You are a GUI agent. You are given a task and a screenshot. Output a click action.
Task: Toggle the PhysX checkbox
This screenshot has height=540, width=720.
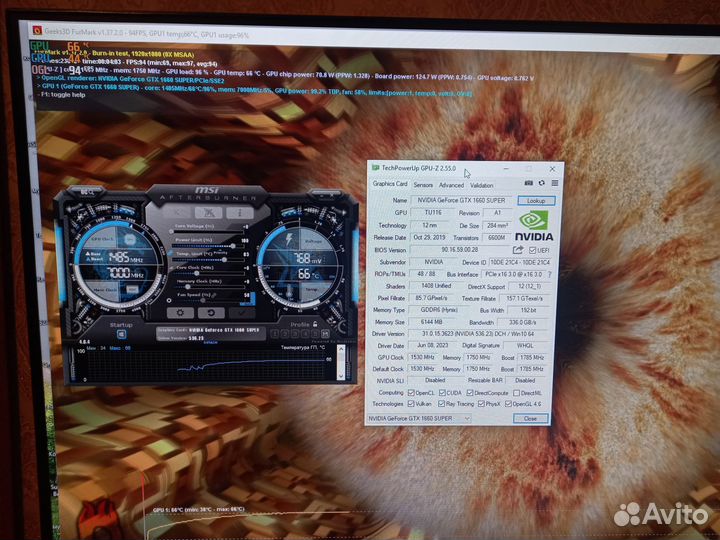(x=481, y=404)
